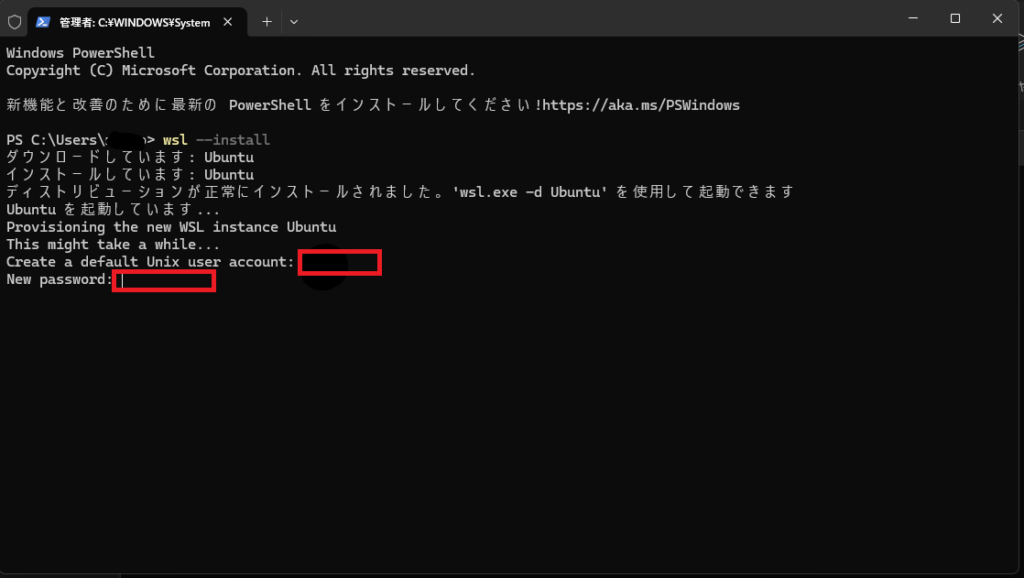This screenshot has width=1024, height=578.
Task: Click 'インストールしています: Ubuntu' line
Action: tap(130, 174)
